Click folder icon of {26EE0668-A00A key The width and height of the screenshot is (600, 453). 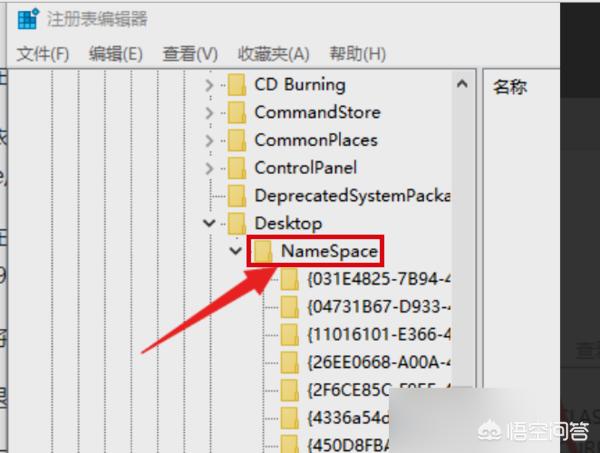click(x=291, y=361)
